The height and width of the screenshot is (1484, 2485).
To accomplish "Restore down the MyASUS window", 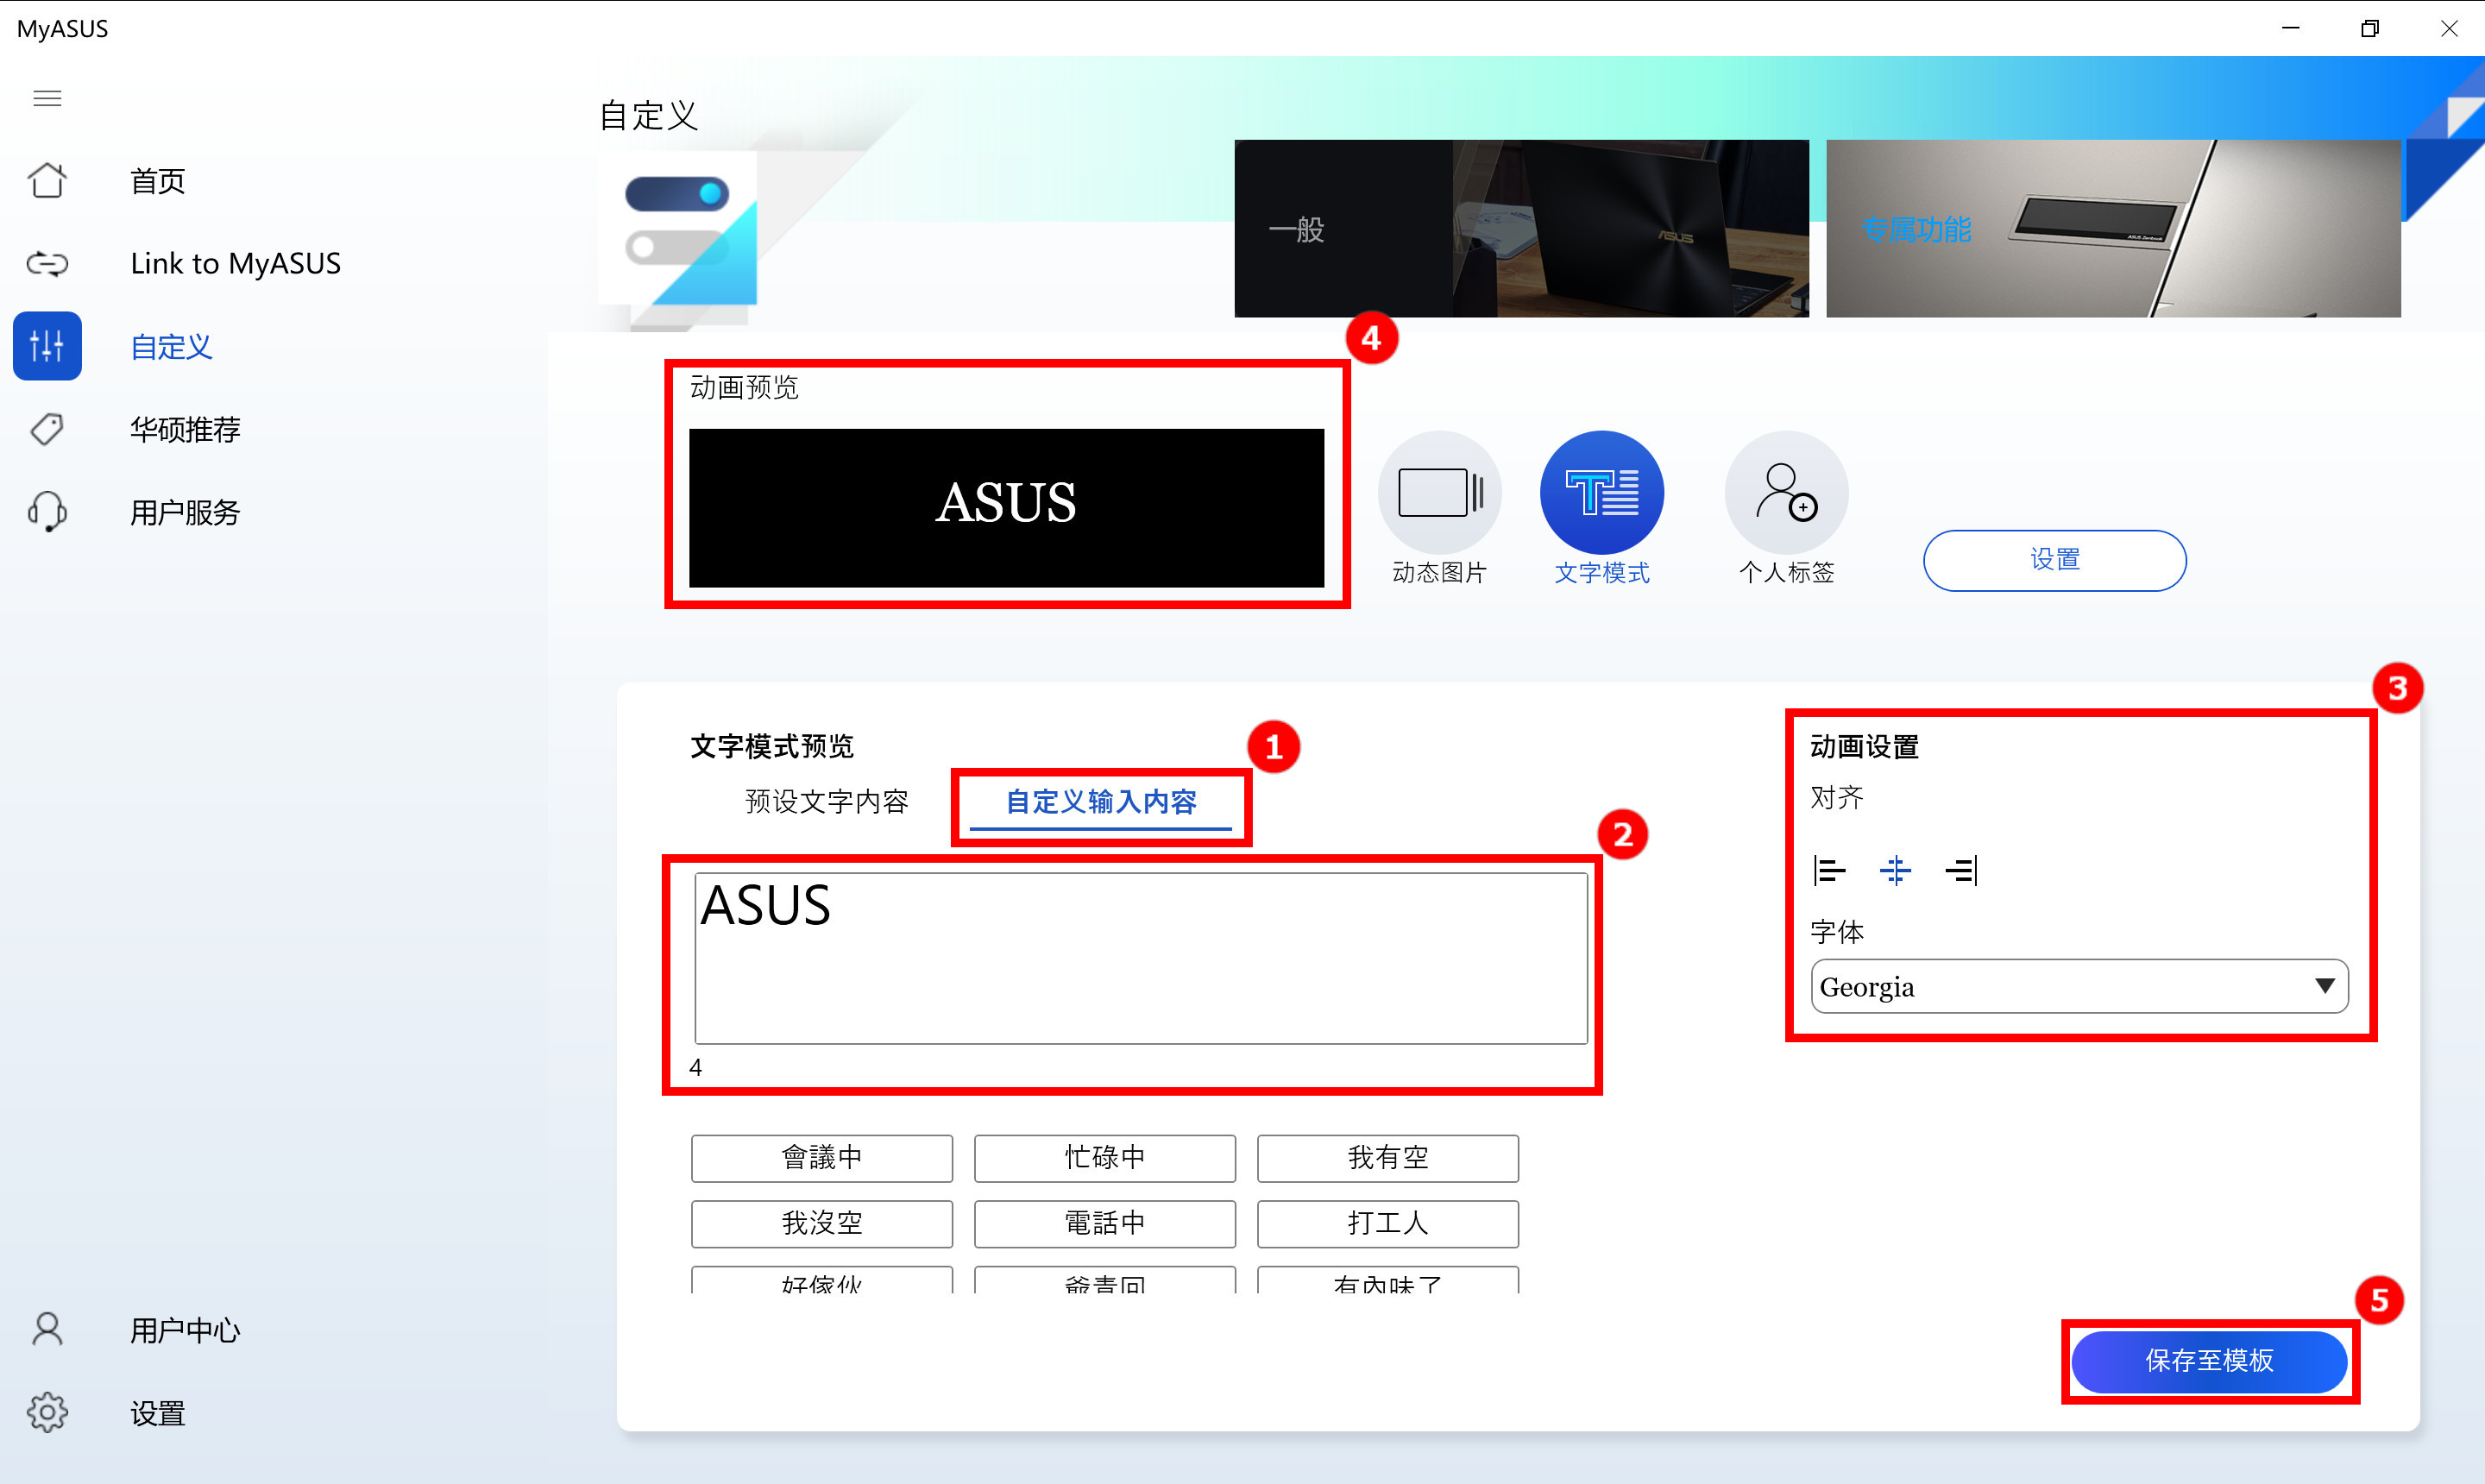I will pos(2369,28).
